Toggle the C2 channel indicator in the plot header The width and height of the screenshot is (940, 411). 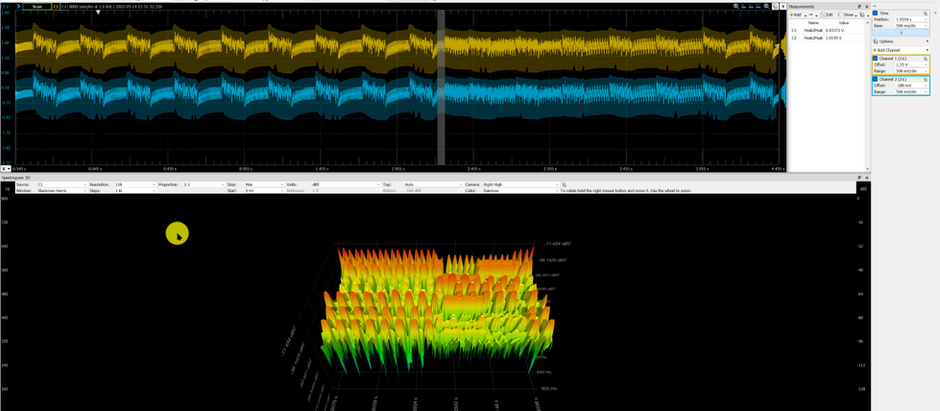[x=64, y=7]
